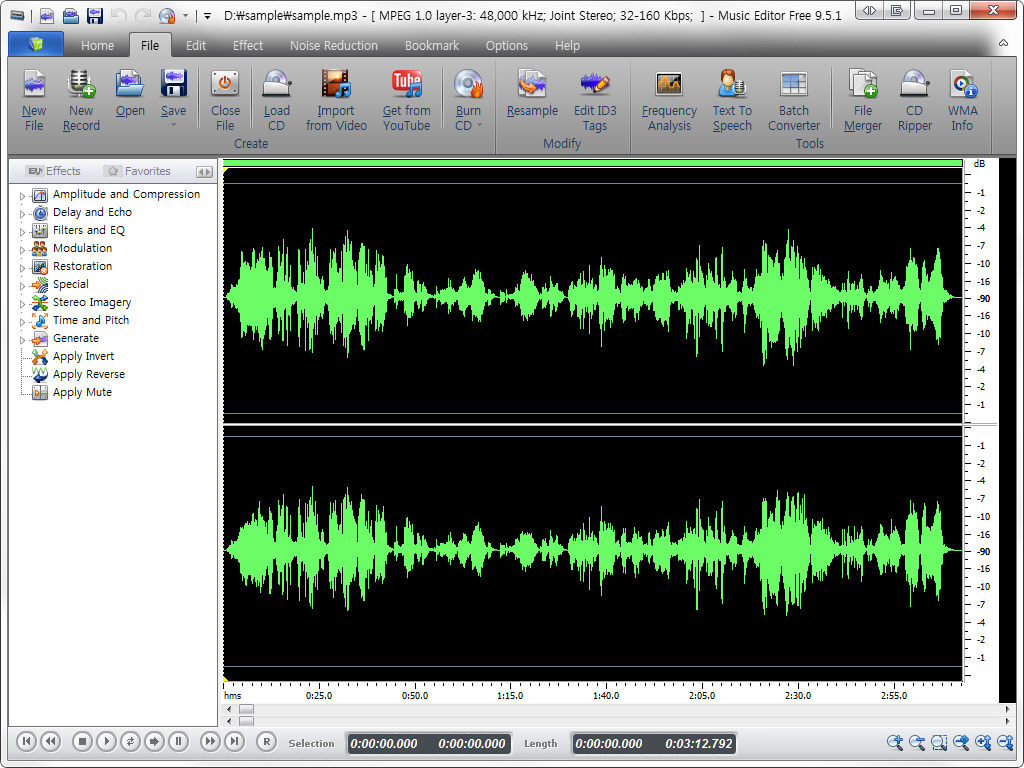The width and height of the screenshot is (1024, 768).
Task: Import from Video in the ribbon
Action: pyautogui.click(x=336, y=100)
